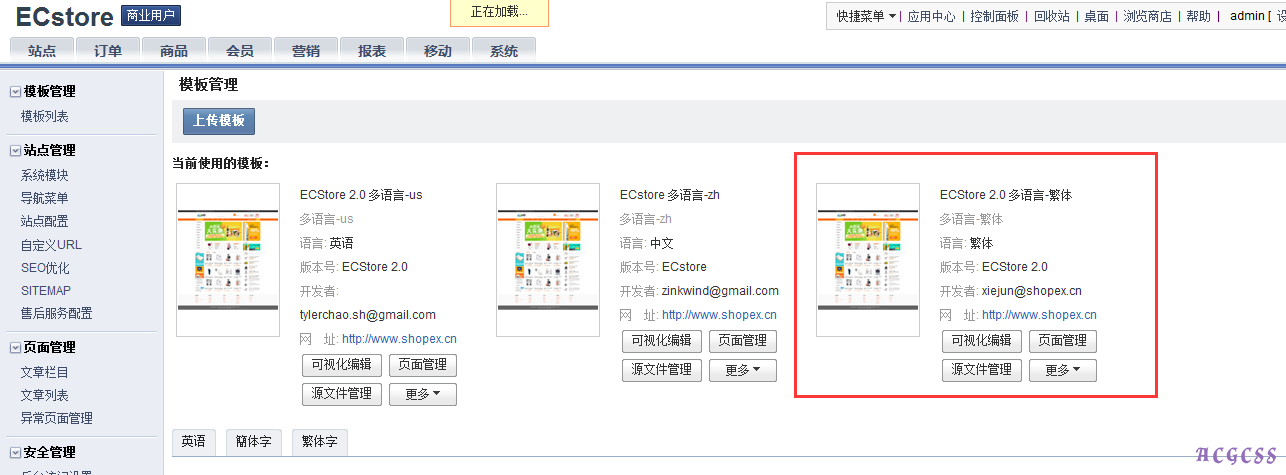Open 模板列表 in the sidebar
This screenshot has height=475, width=1286.
45,116
